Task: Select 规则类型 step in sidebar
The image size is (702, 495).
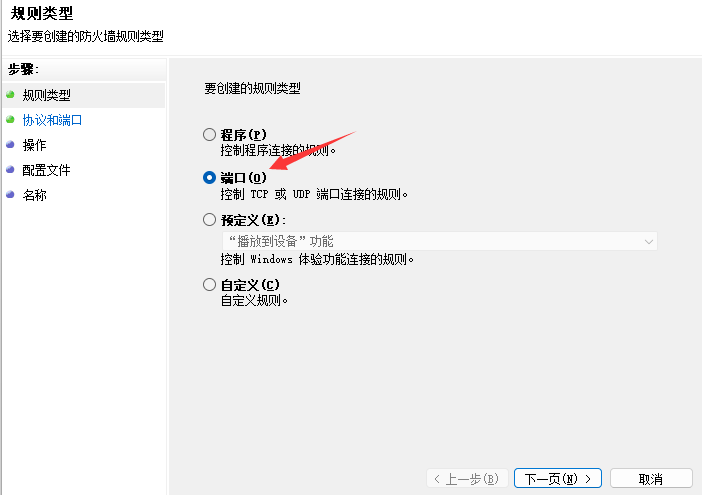Action: click(47, 95)
